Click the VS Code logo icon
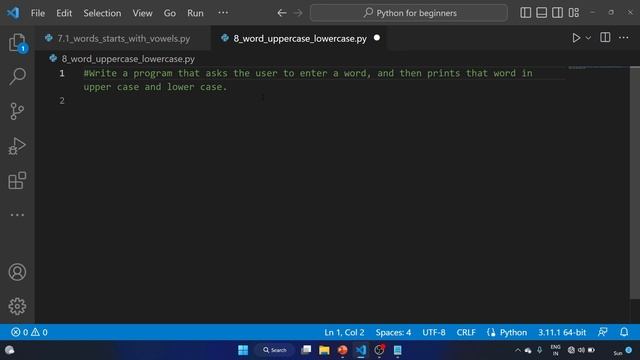This screenshot has height=360, width=640. 13,13
